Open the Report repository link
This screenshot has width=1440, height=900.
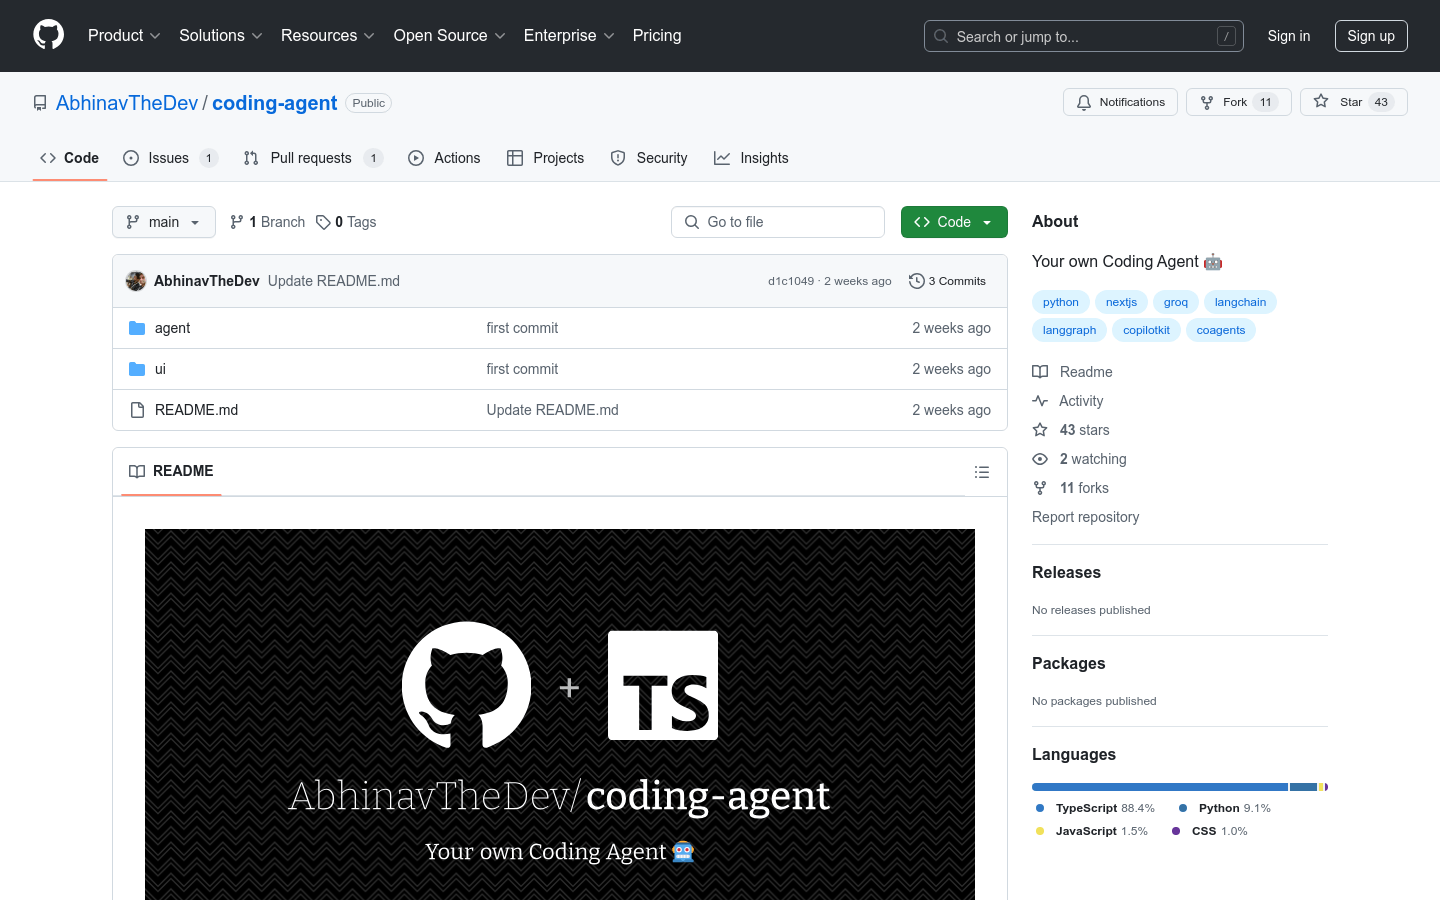click(1085, 516)
